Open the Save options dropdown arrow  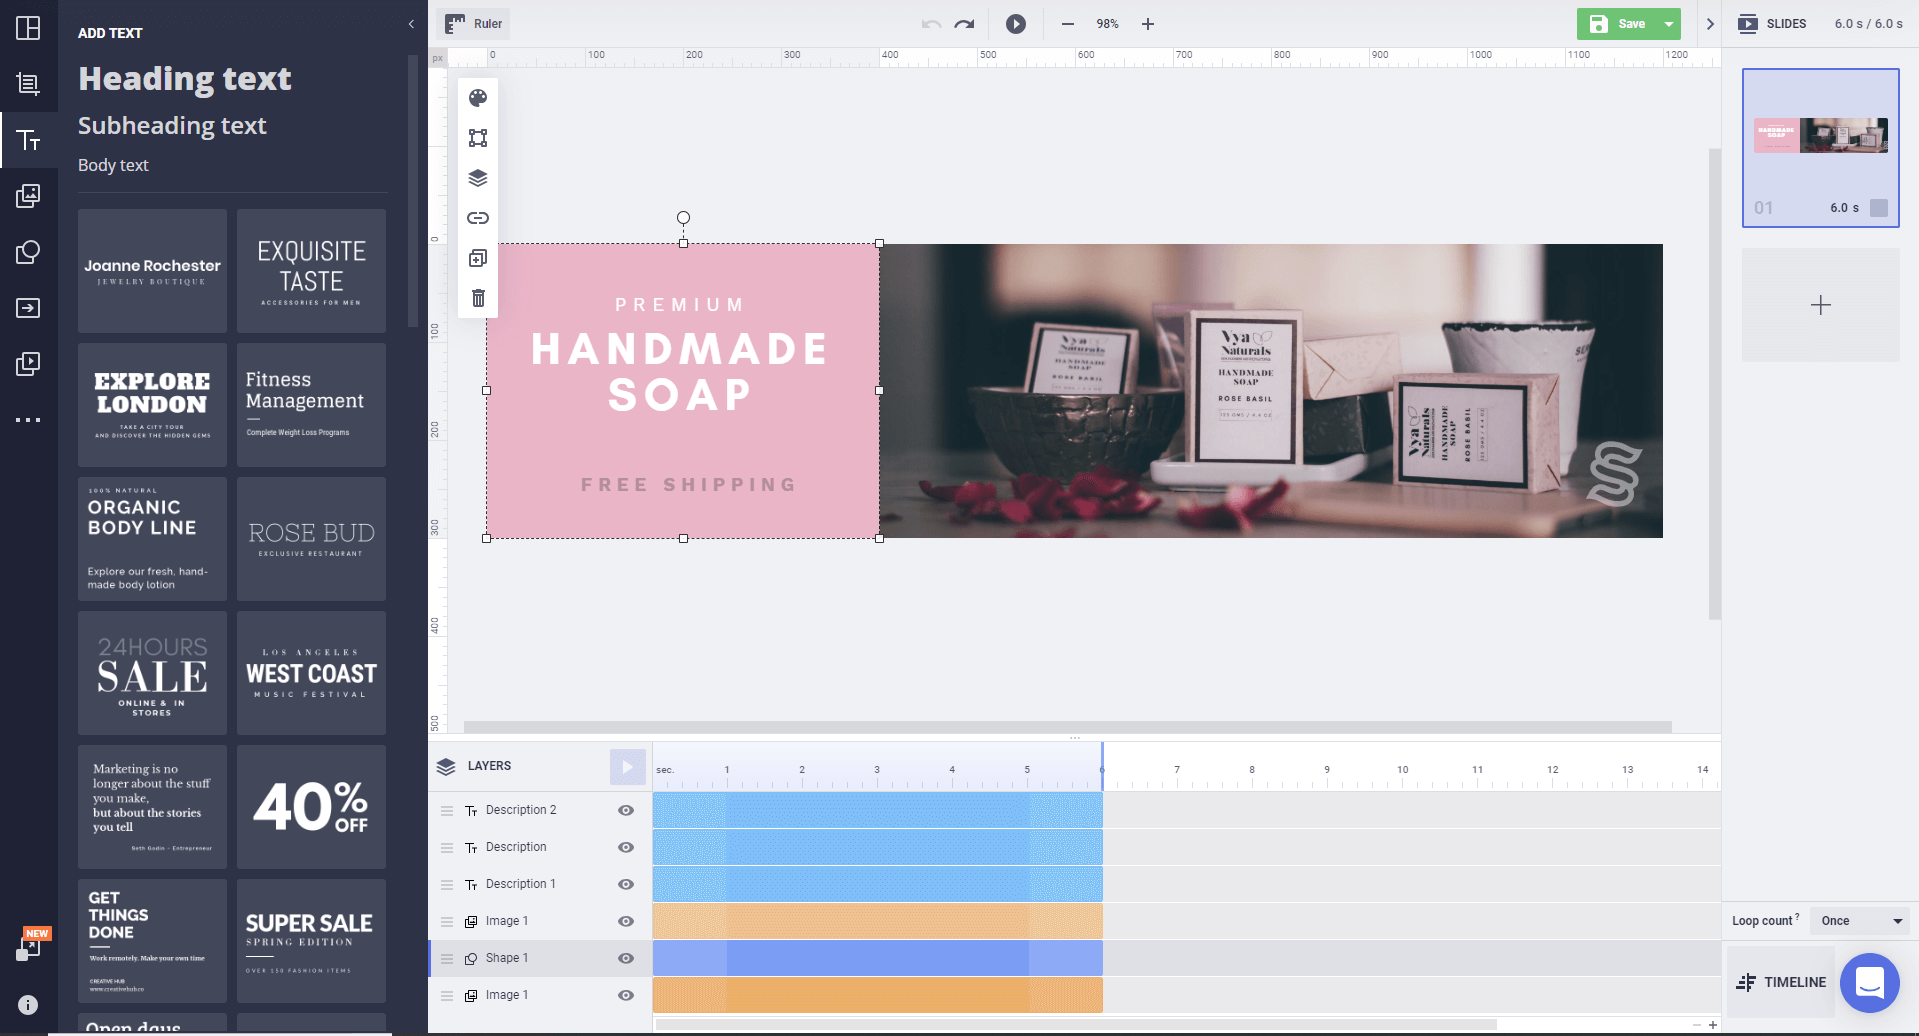pyautogui.click(x=1666, y=23)
